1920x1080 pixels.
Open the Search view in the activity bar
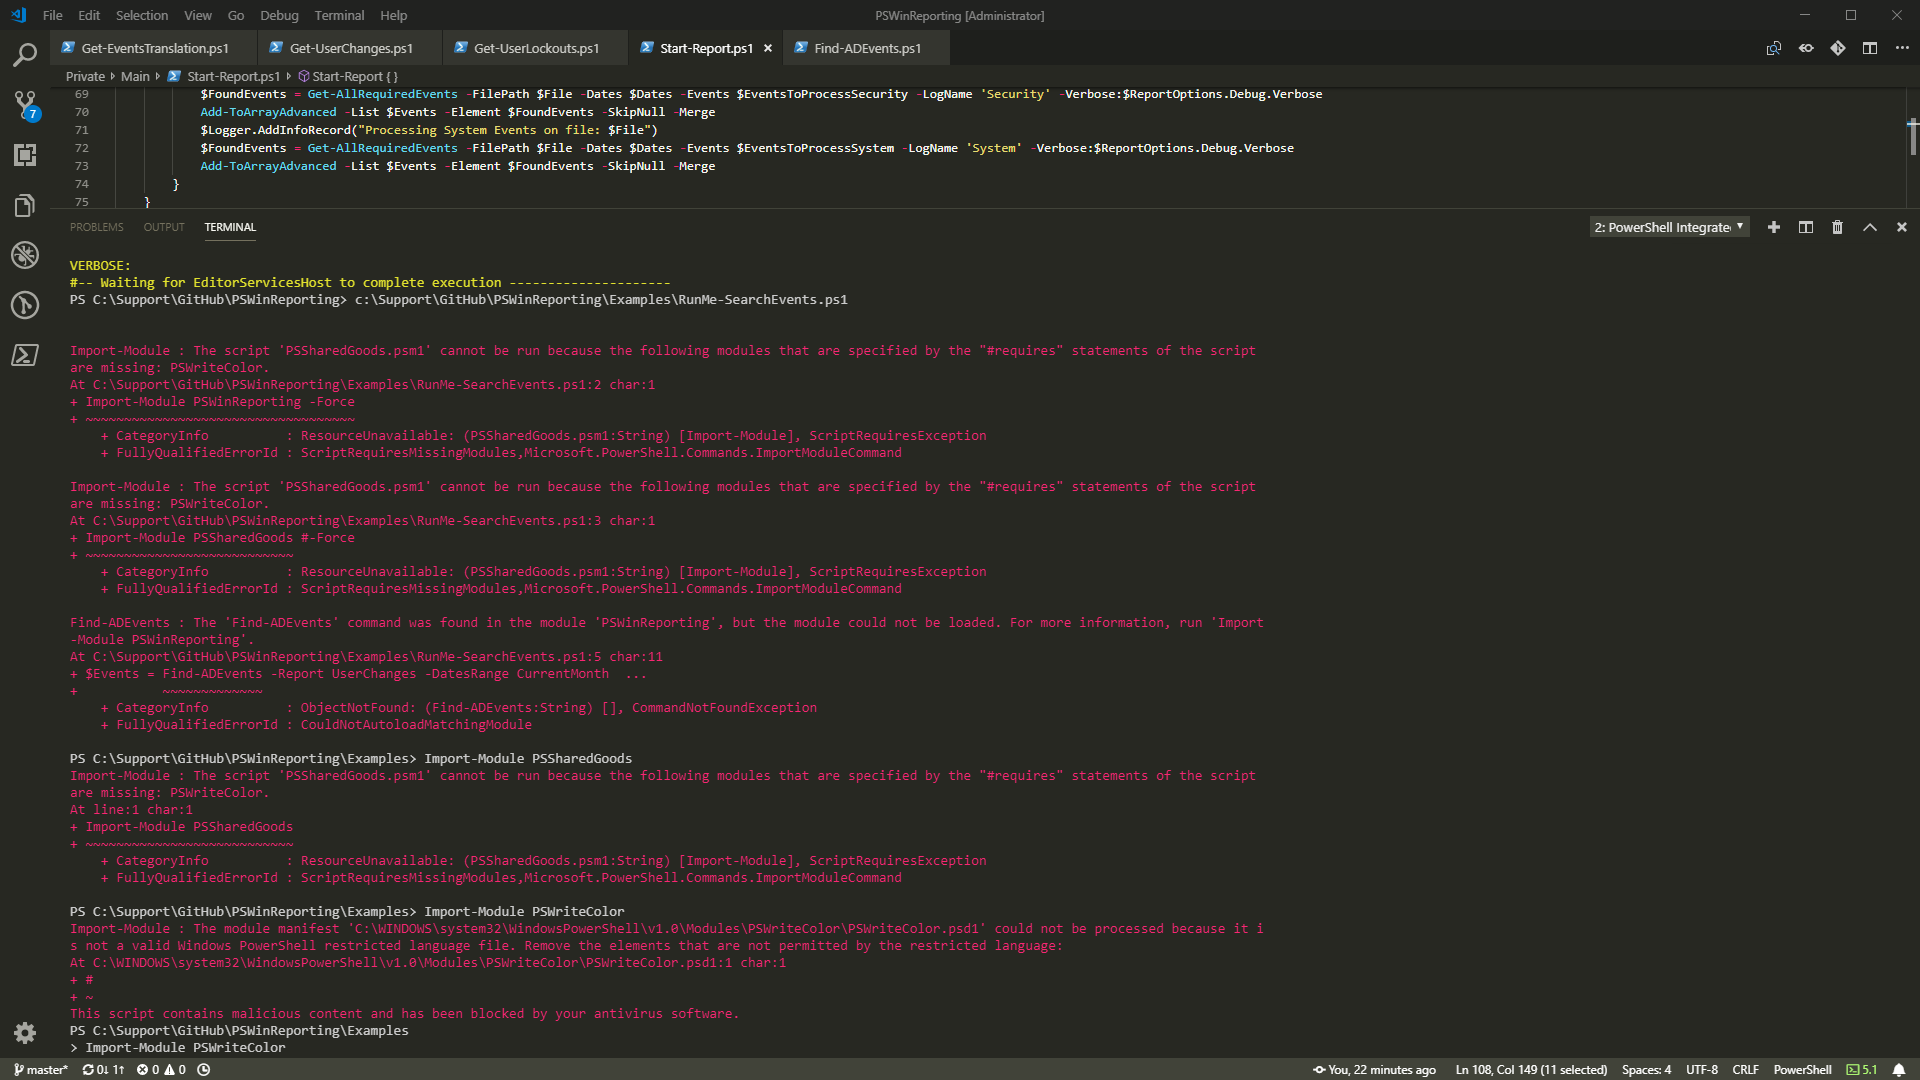pyautogui.click(x=24, y=56)
